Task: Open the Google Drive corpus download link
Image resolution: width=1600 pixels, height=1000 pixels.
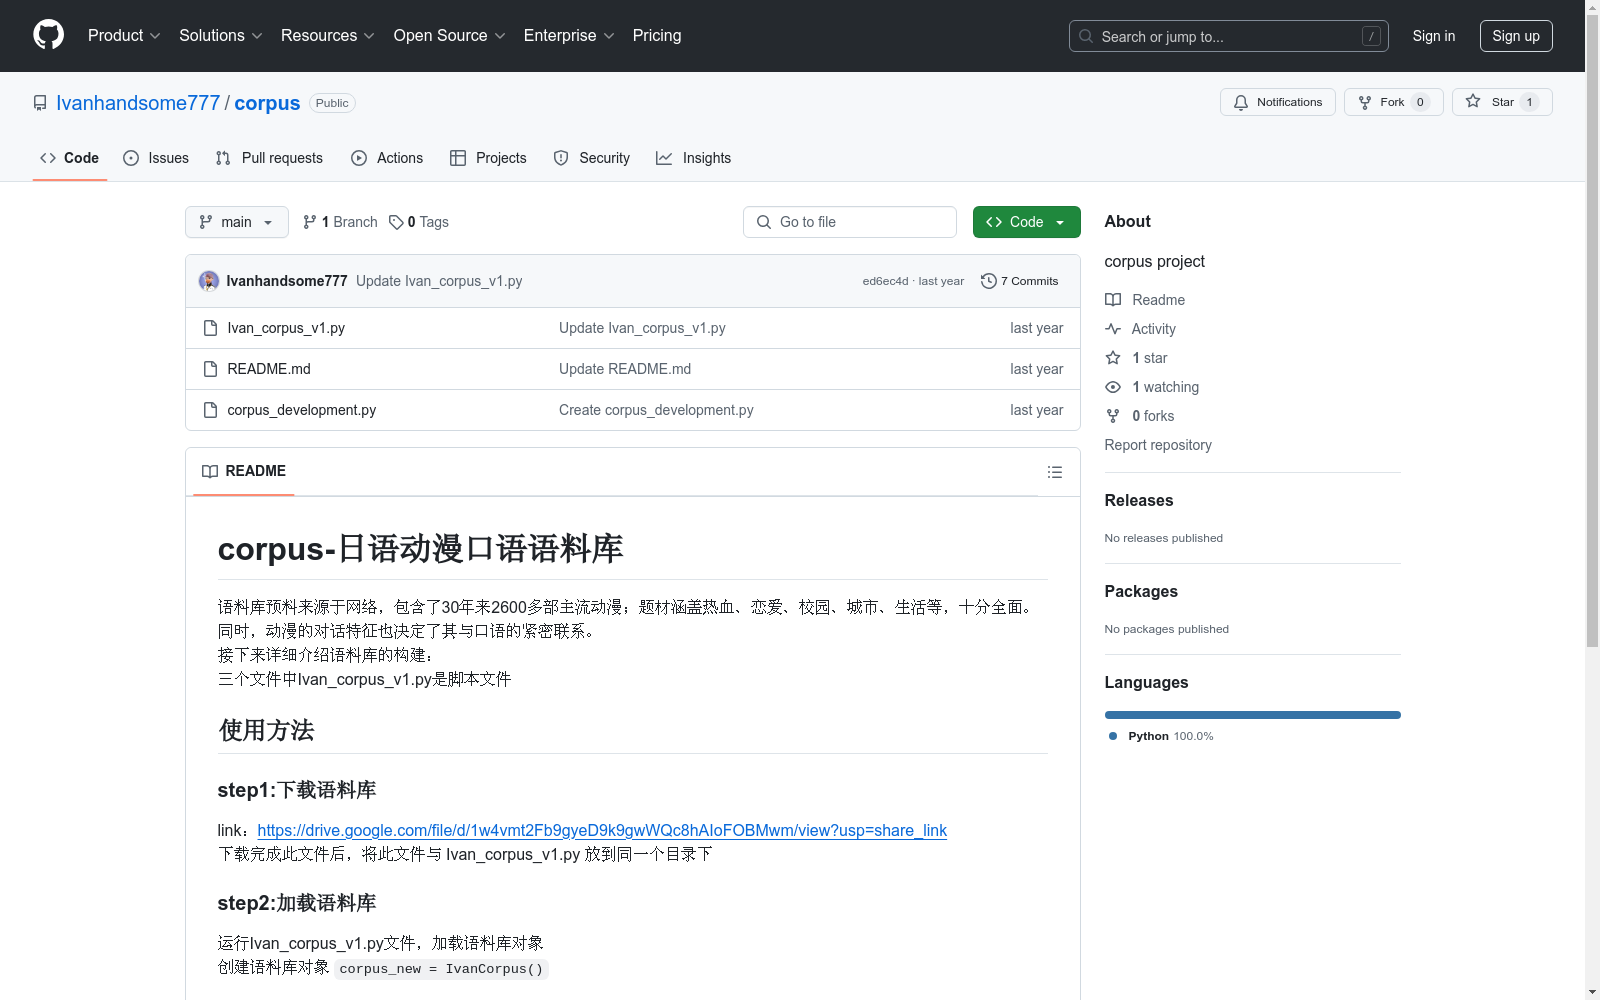Action: [x=602, y=830]
